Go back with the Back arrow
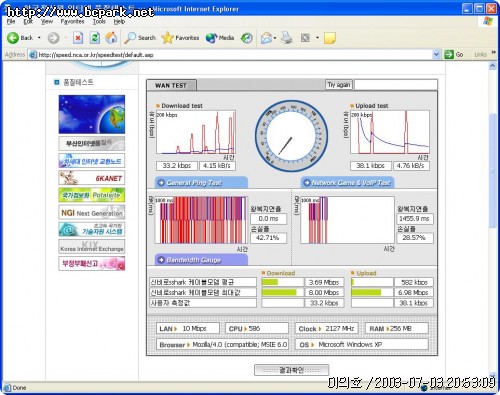500x395 pixels. 20,38
